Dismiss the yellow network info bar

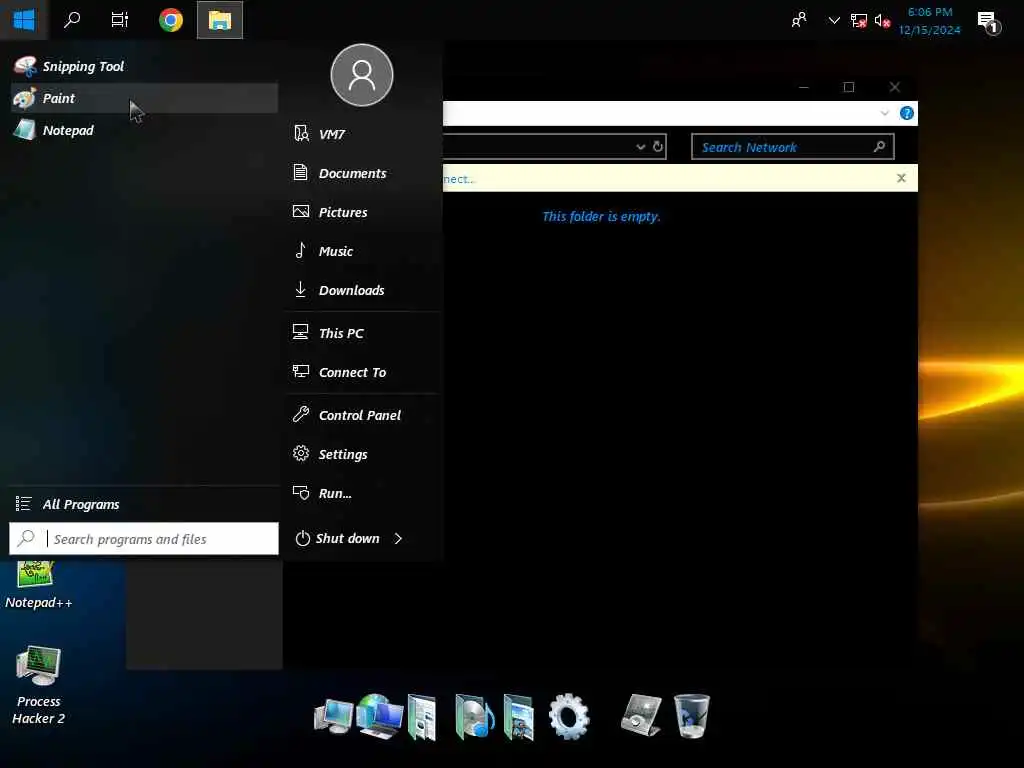pyautogui.click(x=901, y=178)
